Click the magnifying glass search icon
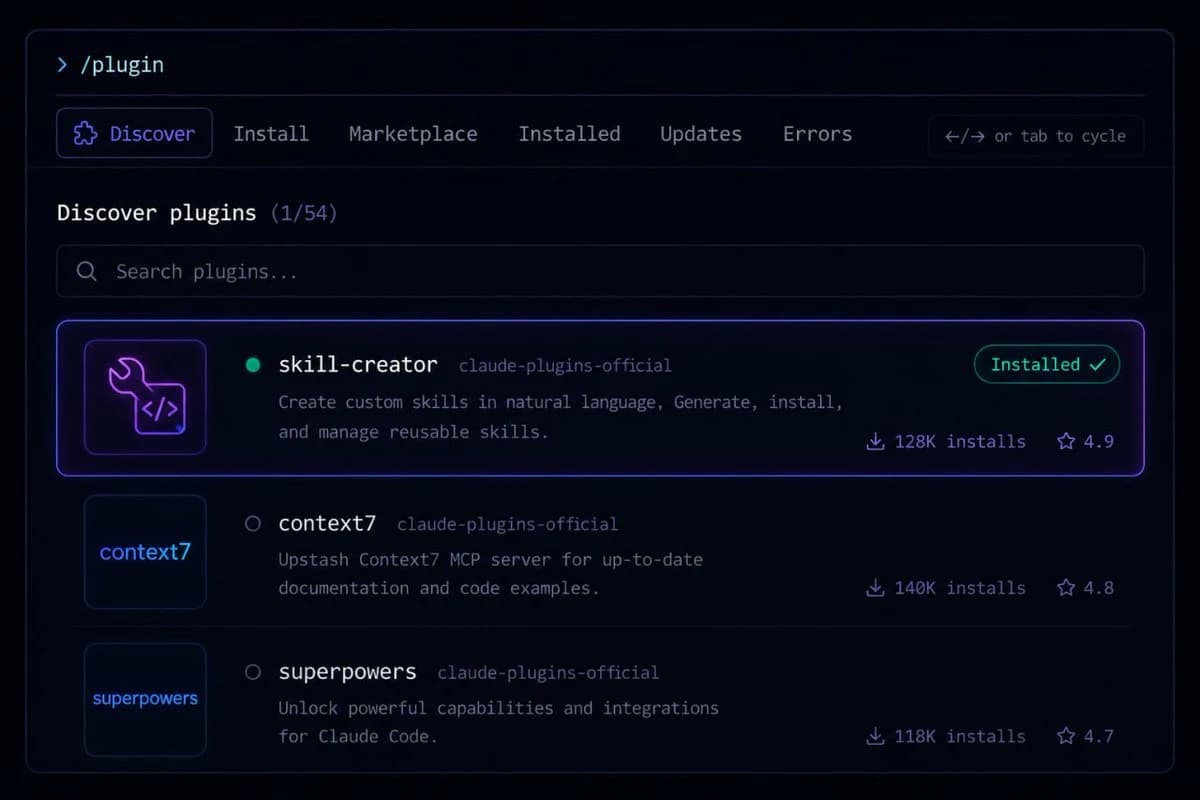The image size is (1200, 800). click(x=87, y=271)
